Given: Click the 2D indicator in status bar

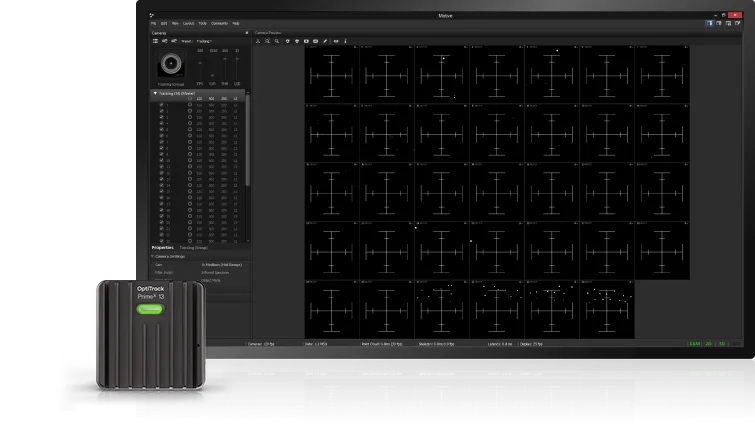Looking at the screenshot, I should (x=708, y=344).
